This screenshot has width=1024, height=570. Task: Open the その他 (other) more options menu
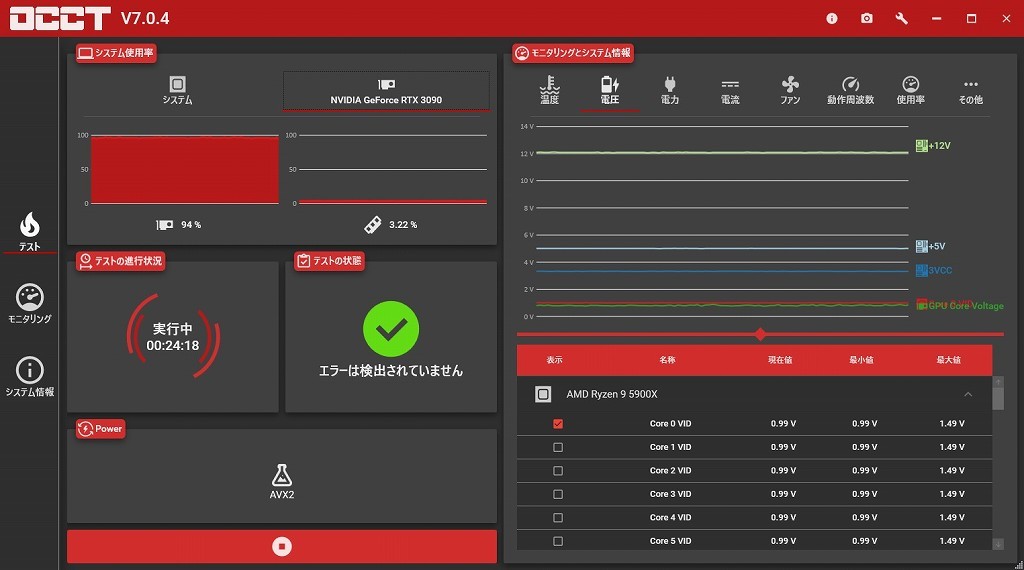click(x=970, y=90)
